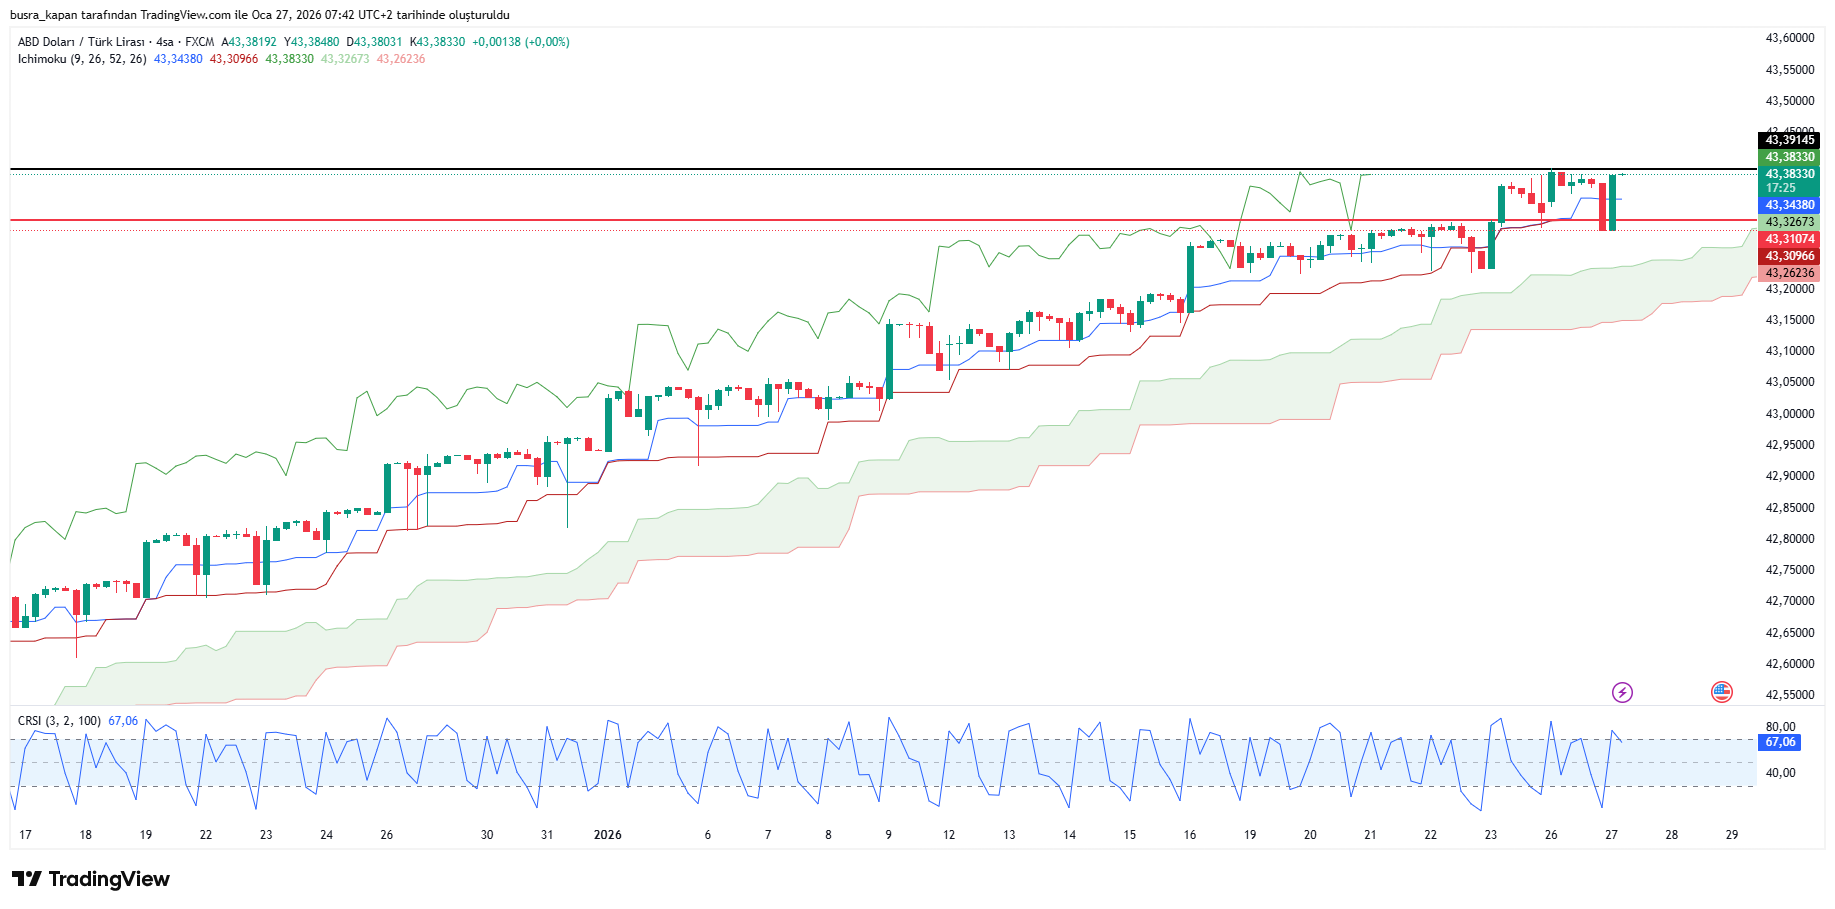Click the CRSI (3, 2, 100) indicator legend
The width and height of the screenshot is (1835, 909).
(x=59, y=721)
